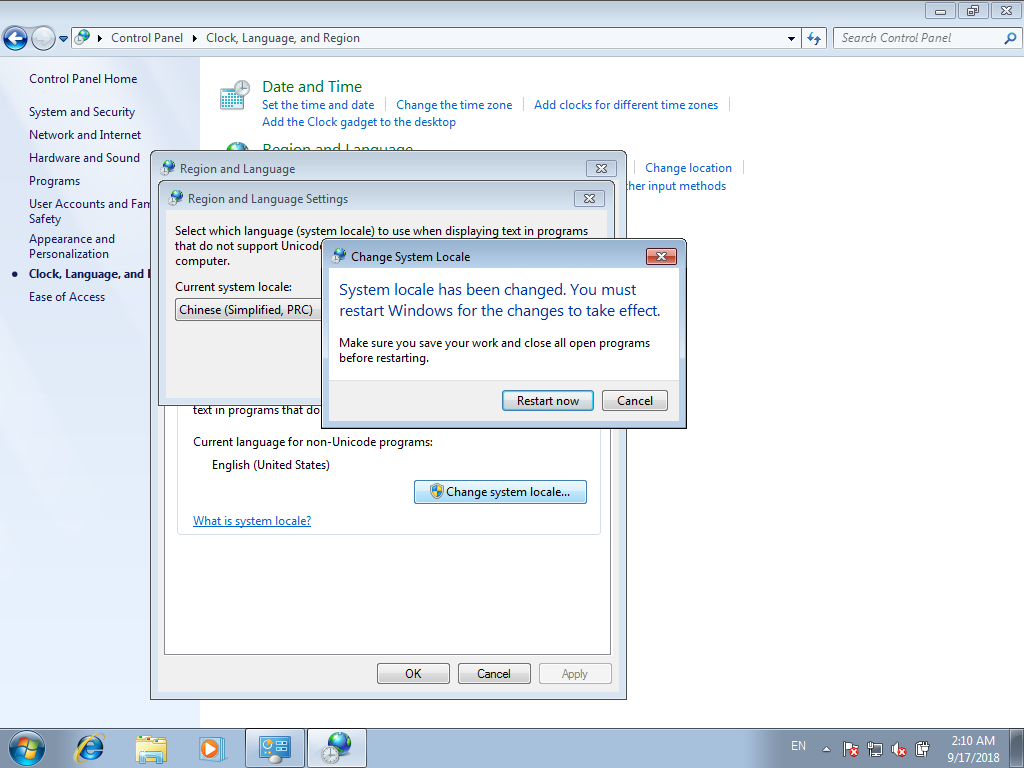Screen dimensions: 1024x768
Task: Expand the arrow after Control Panel breadcrumb
Action: coord(195,38)
